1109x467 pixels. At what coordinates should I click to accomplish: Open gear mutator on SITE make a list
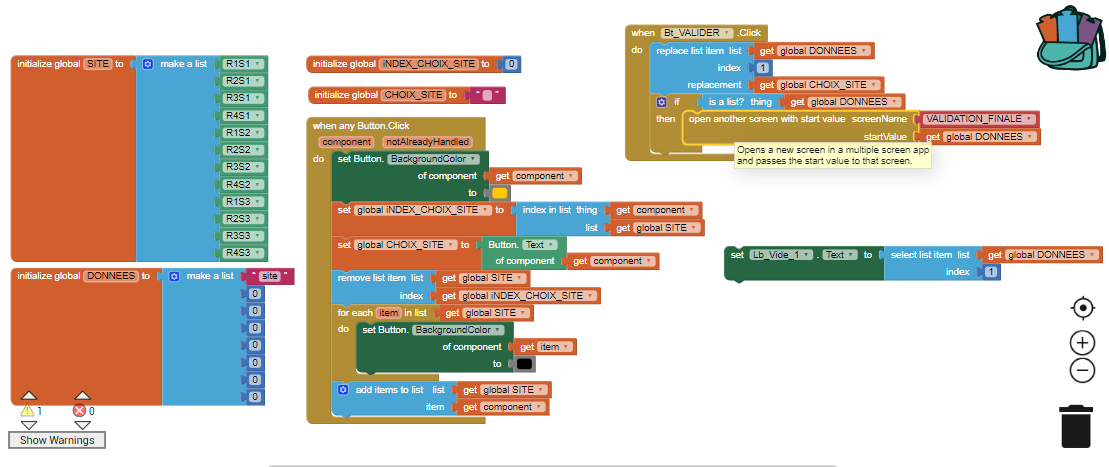(x=148, y=64)
